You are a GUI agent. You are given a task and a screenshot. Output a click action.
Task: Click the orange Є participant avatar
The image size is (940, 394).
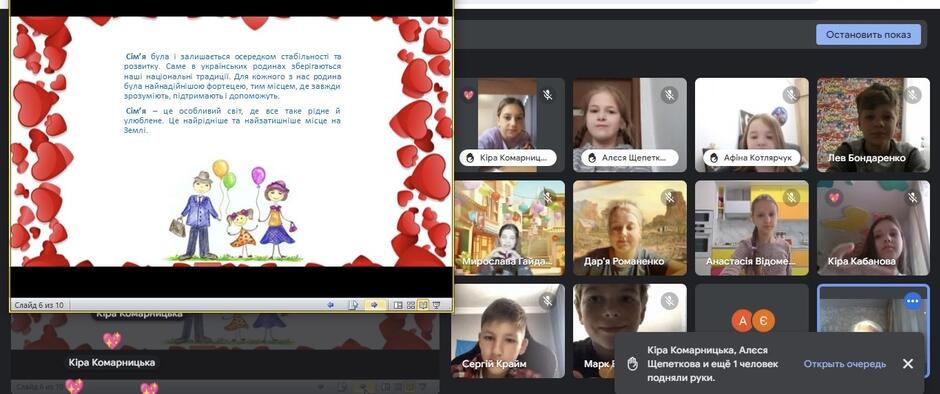tap(763, 321)
